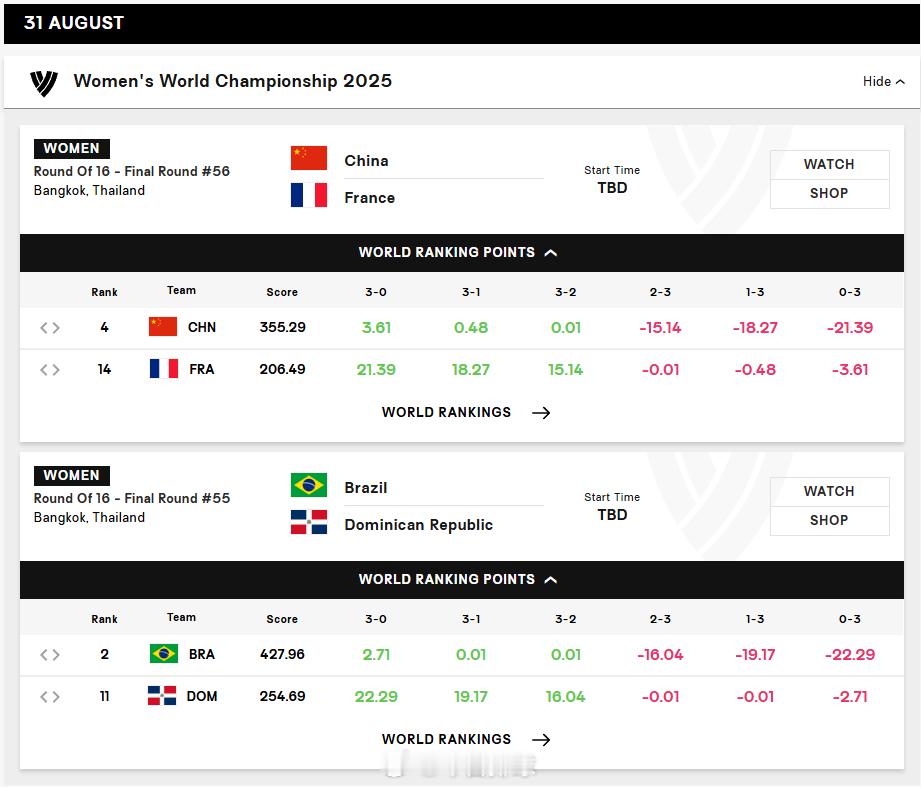Click the Dominican Republic flag in match header
The height and width of the screenshot is (787, 921).
(309, 522)
